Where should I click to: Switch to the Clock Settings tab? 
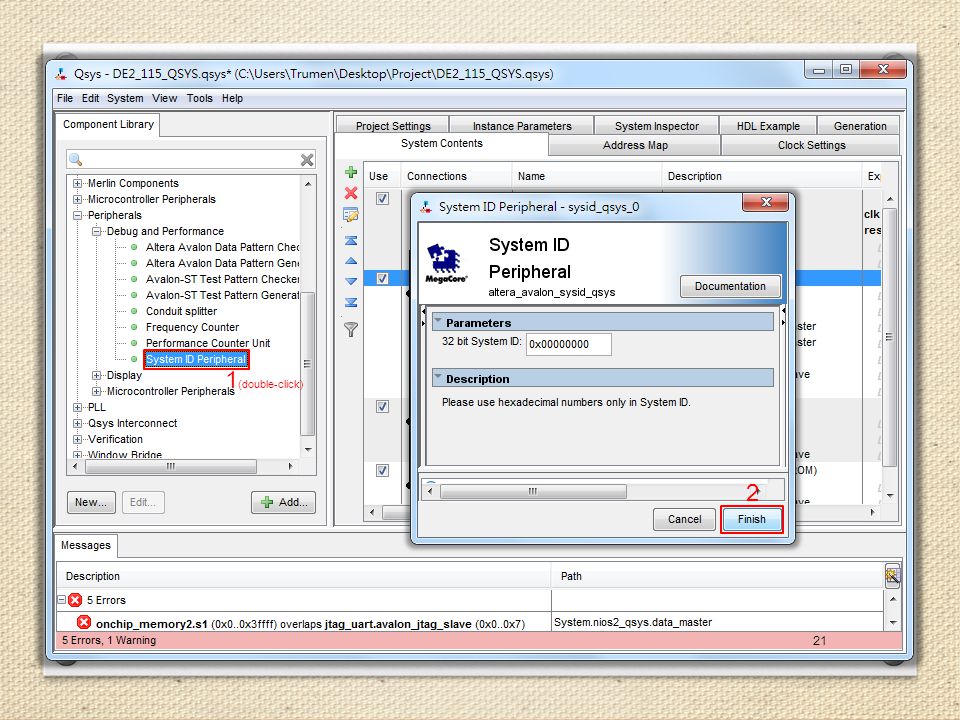pyautogui.click(x=811, y=145)
